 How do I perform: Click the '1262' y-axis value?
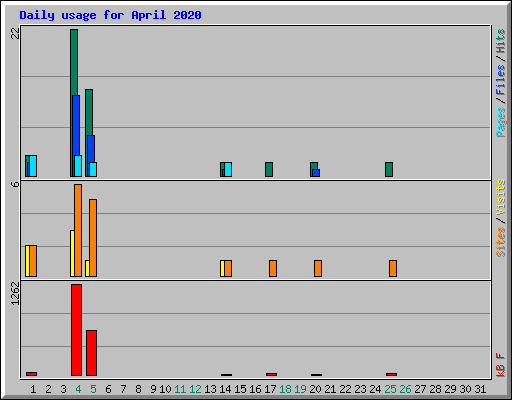point(15,293)
